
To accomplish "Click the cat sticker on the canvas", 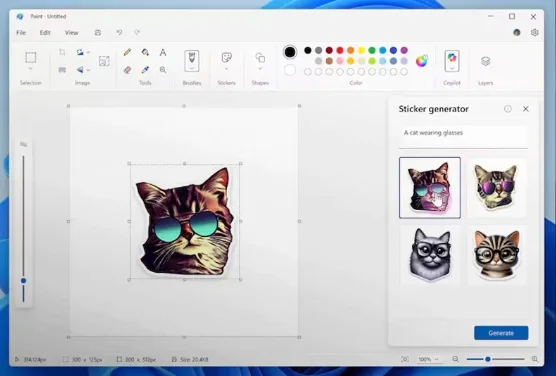I will 185,222.
